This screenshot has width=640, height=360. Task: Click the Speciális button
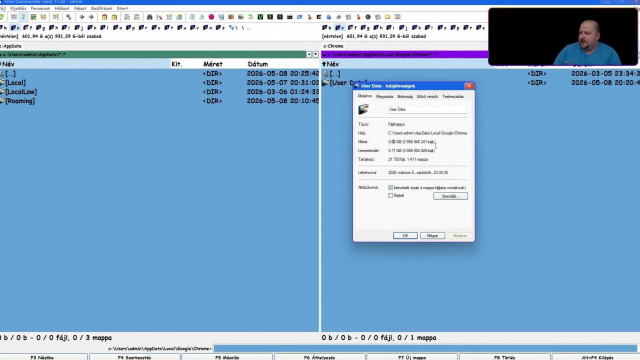click(450, 196)
